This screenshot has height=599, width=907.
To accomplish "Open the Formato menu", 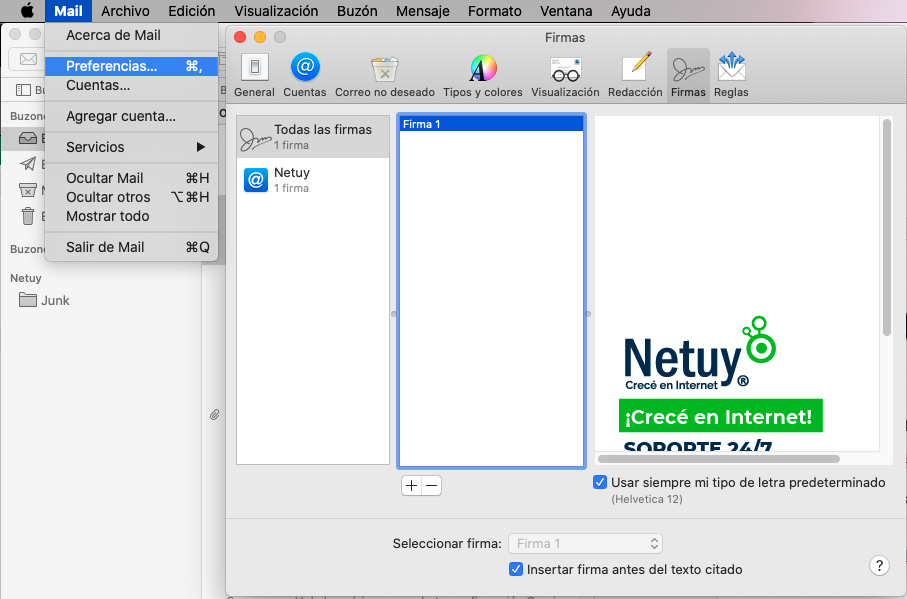I will pos(495,10).
